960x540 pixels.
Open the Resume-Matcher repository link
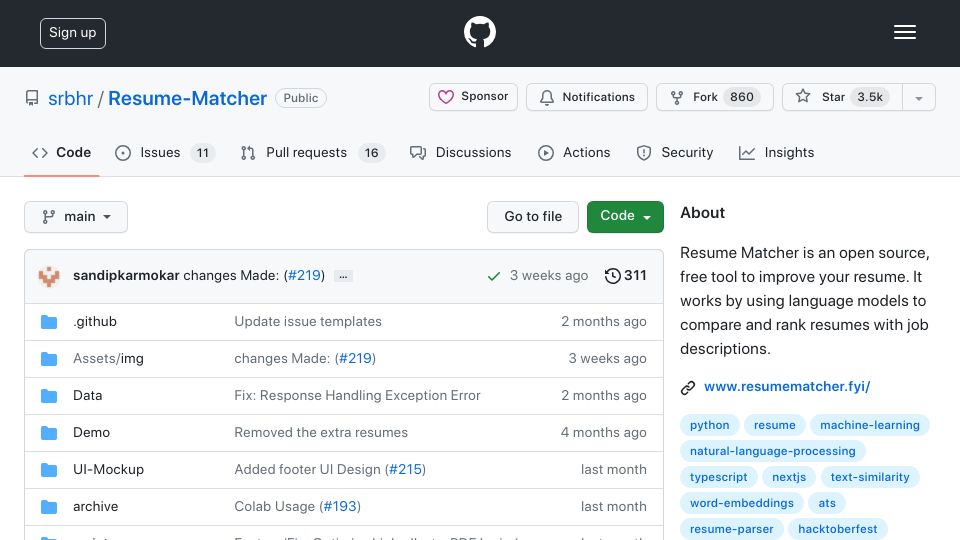coord(187,98)
